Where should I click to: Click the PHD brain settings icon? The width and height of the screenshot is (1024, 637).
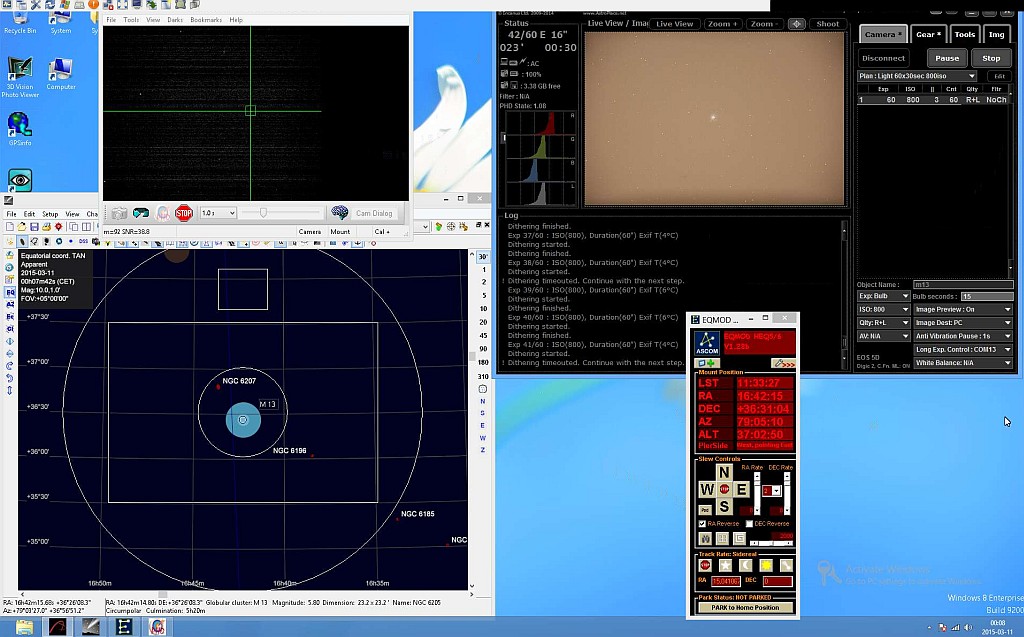tap(339, 213)
